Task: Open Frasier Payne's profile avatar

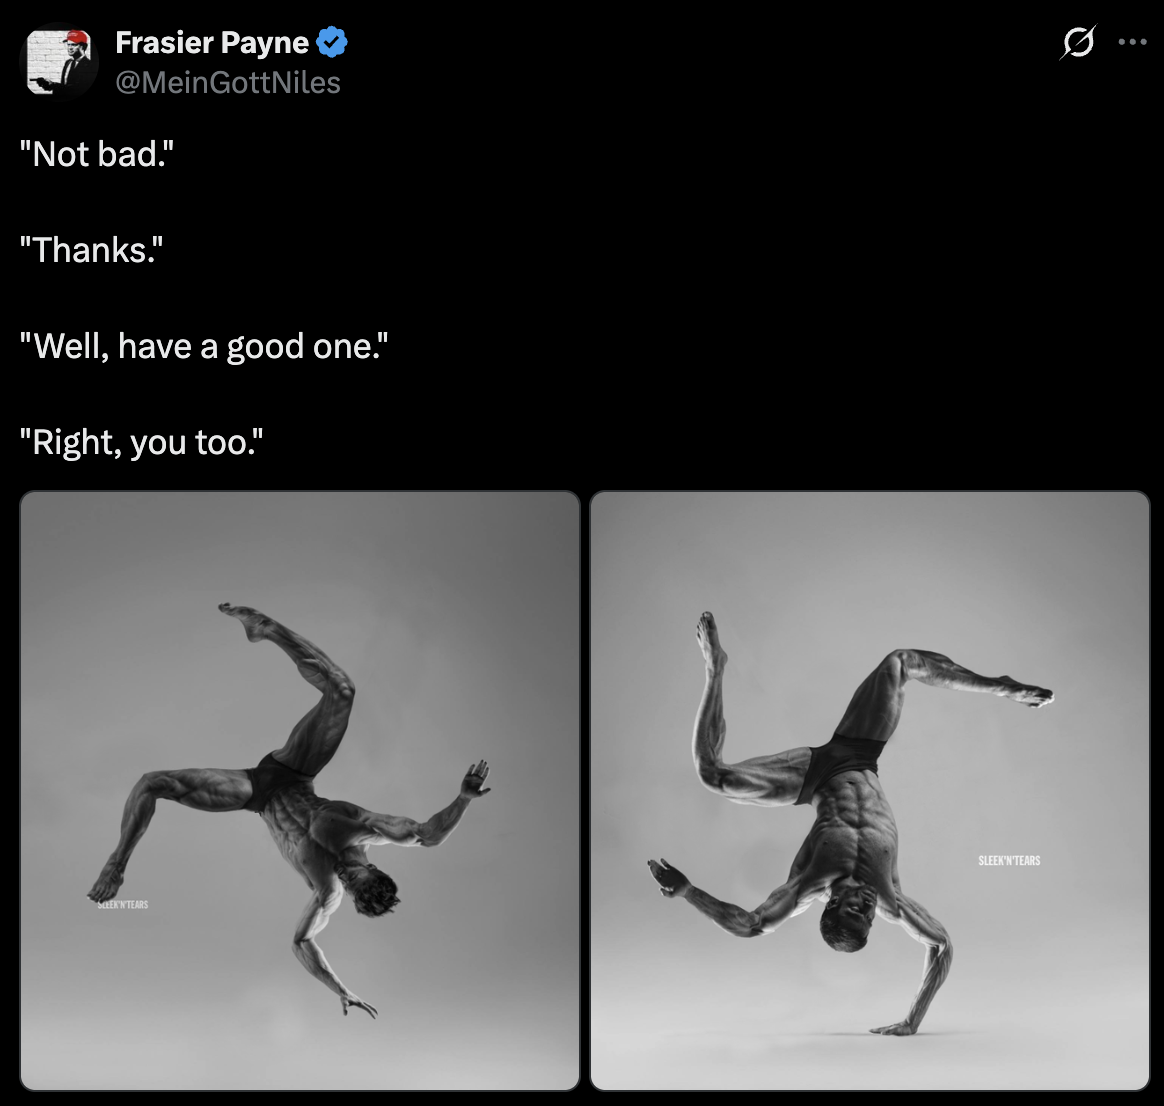Action: tap(59, 62)
